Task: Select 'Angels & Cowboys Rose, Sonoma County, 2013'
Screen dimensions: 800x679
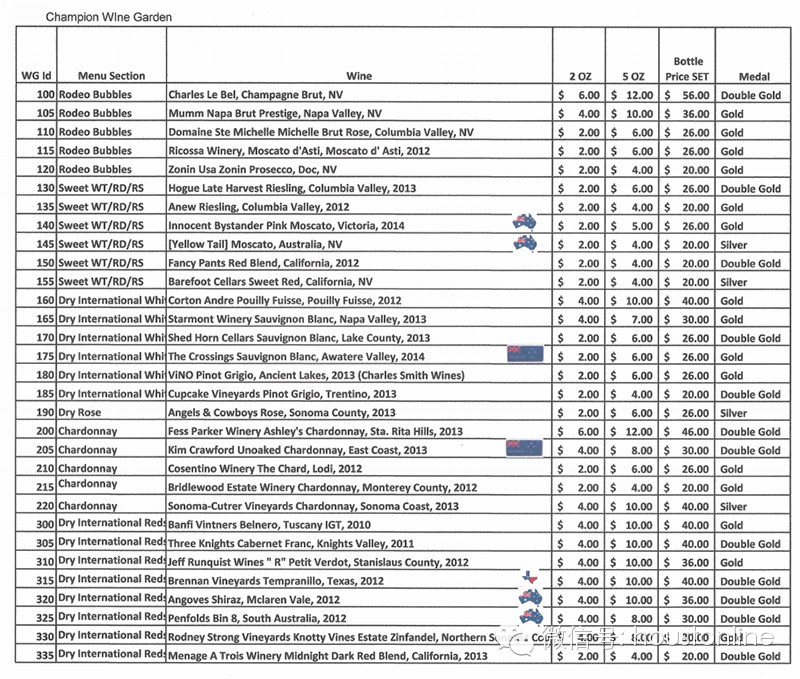Action: click(360, 412)
